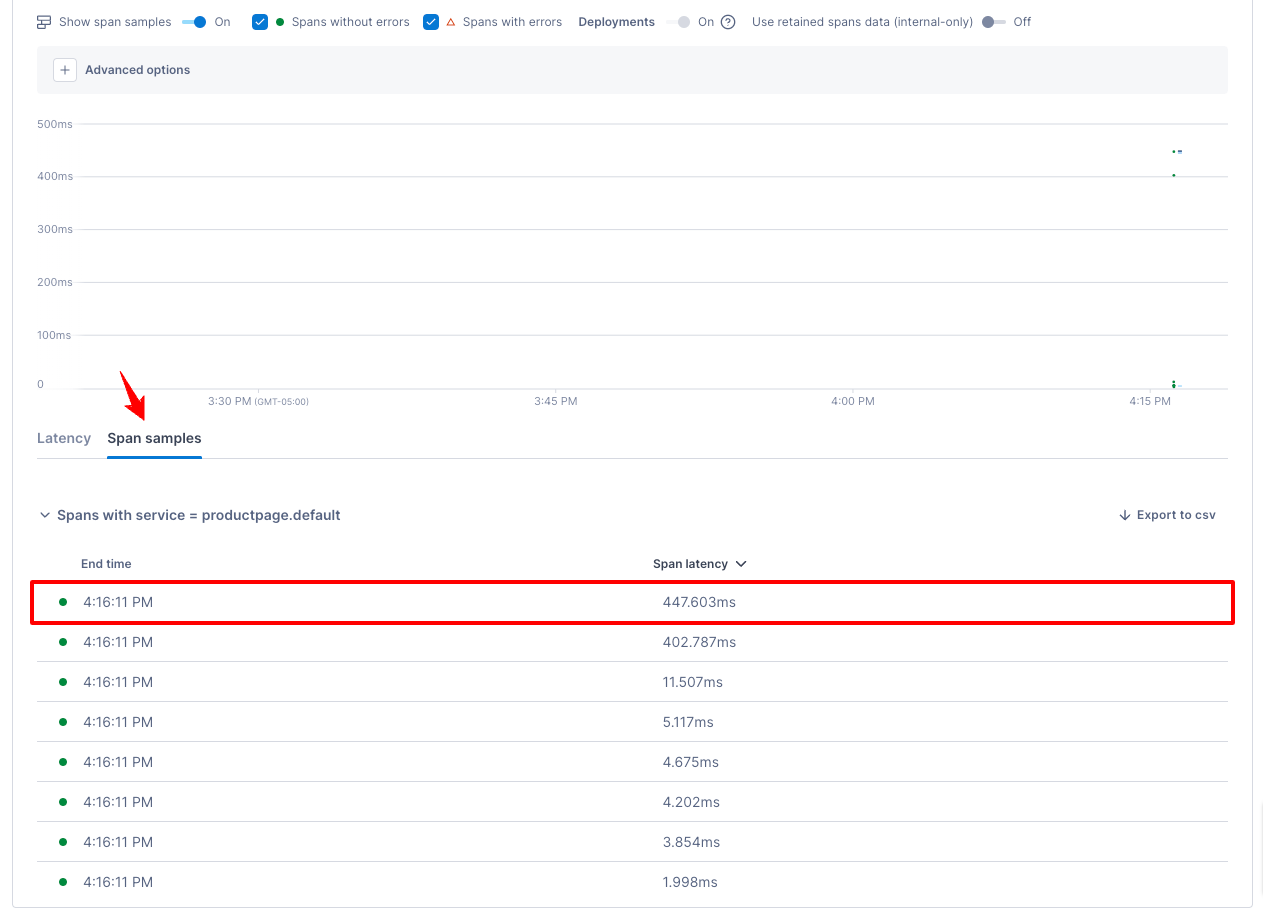Uncheck the Spans with errors checkbox
This screenshot has width=1263, height=919.
431,22
